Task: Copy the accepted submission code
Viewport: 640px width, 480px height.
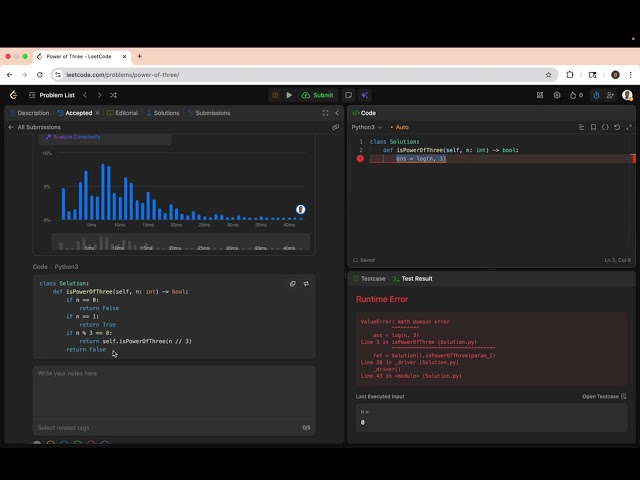Action: [293, 284]
